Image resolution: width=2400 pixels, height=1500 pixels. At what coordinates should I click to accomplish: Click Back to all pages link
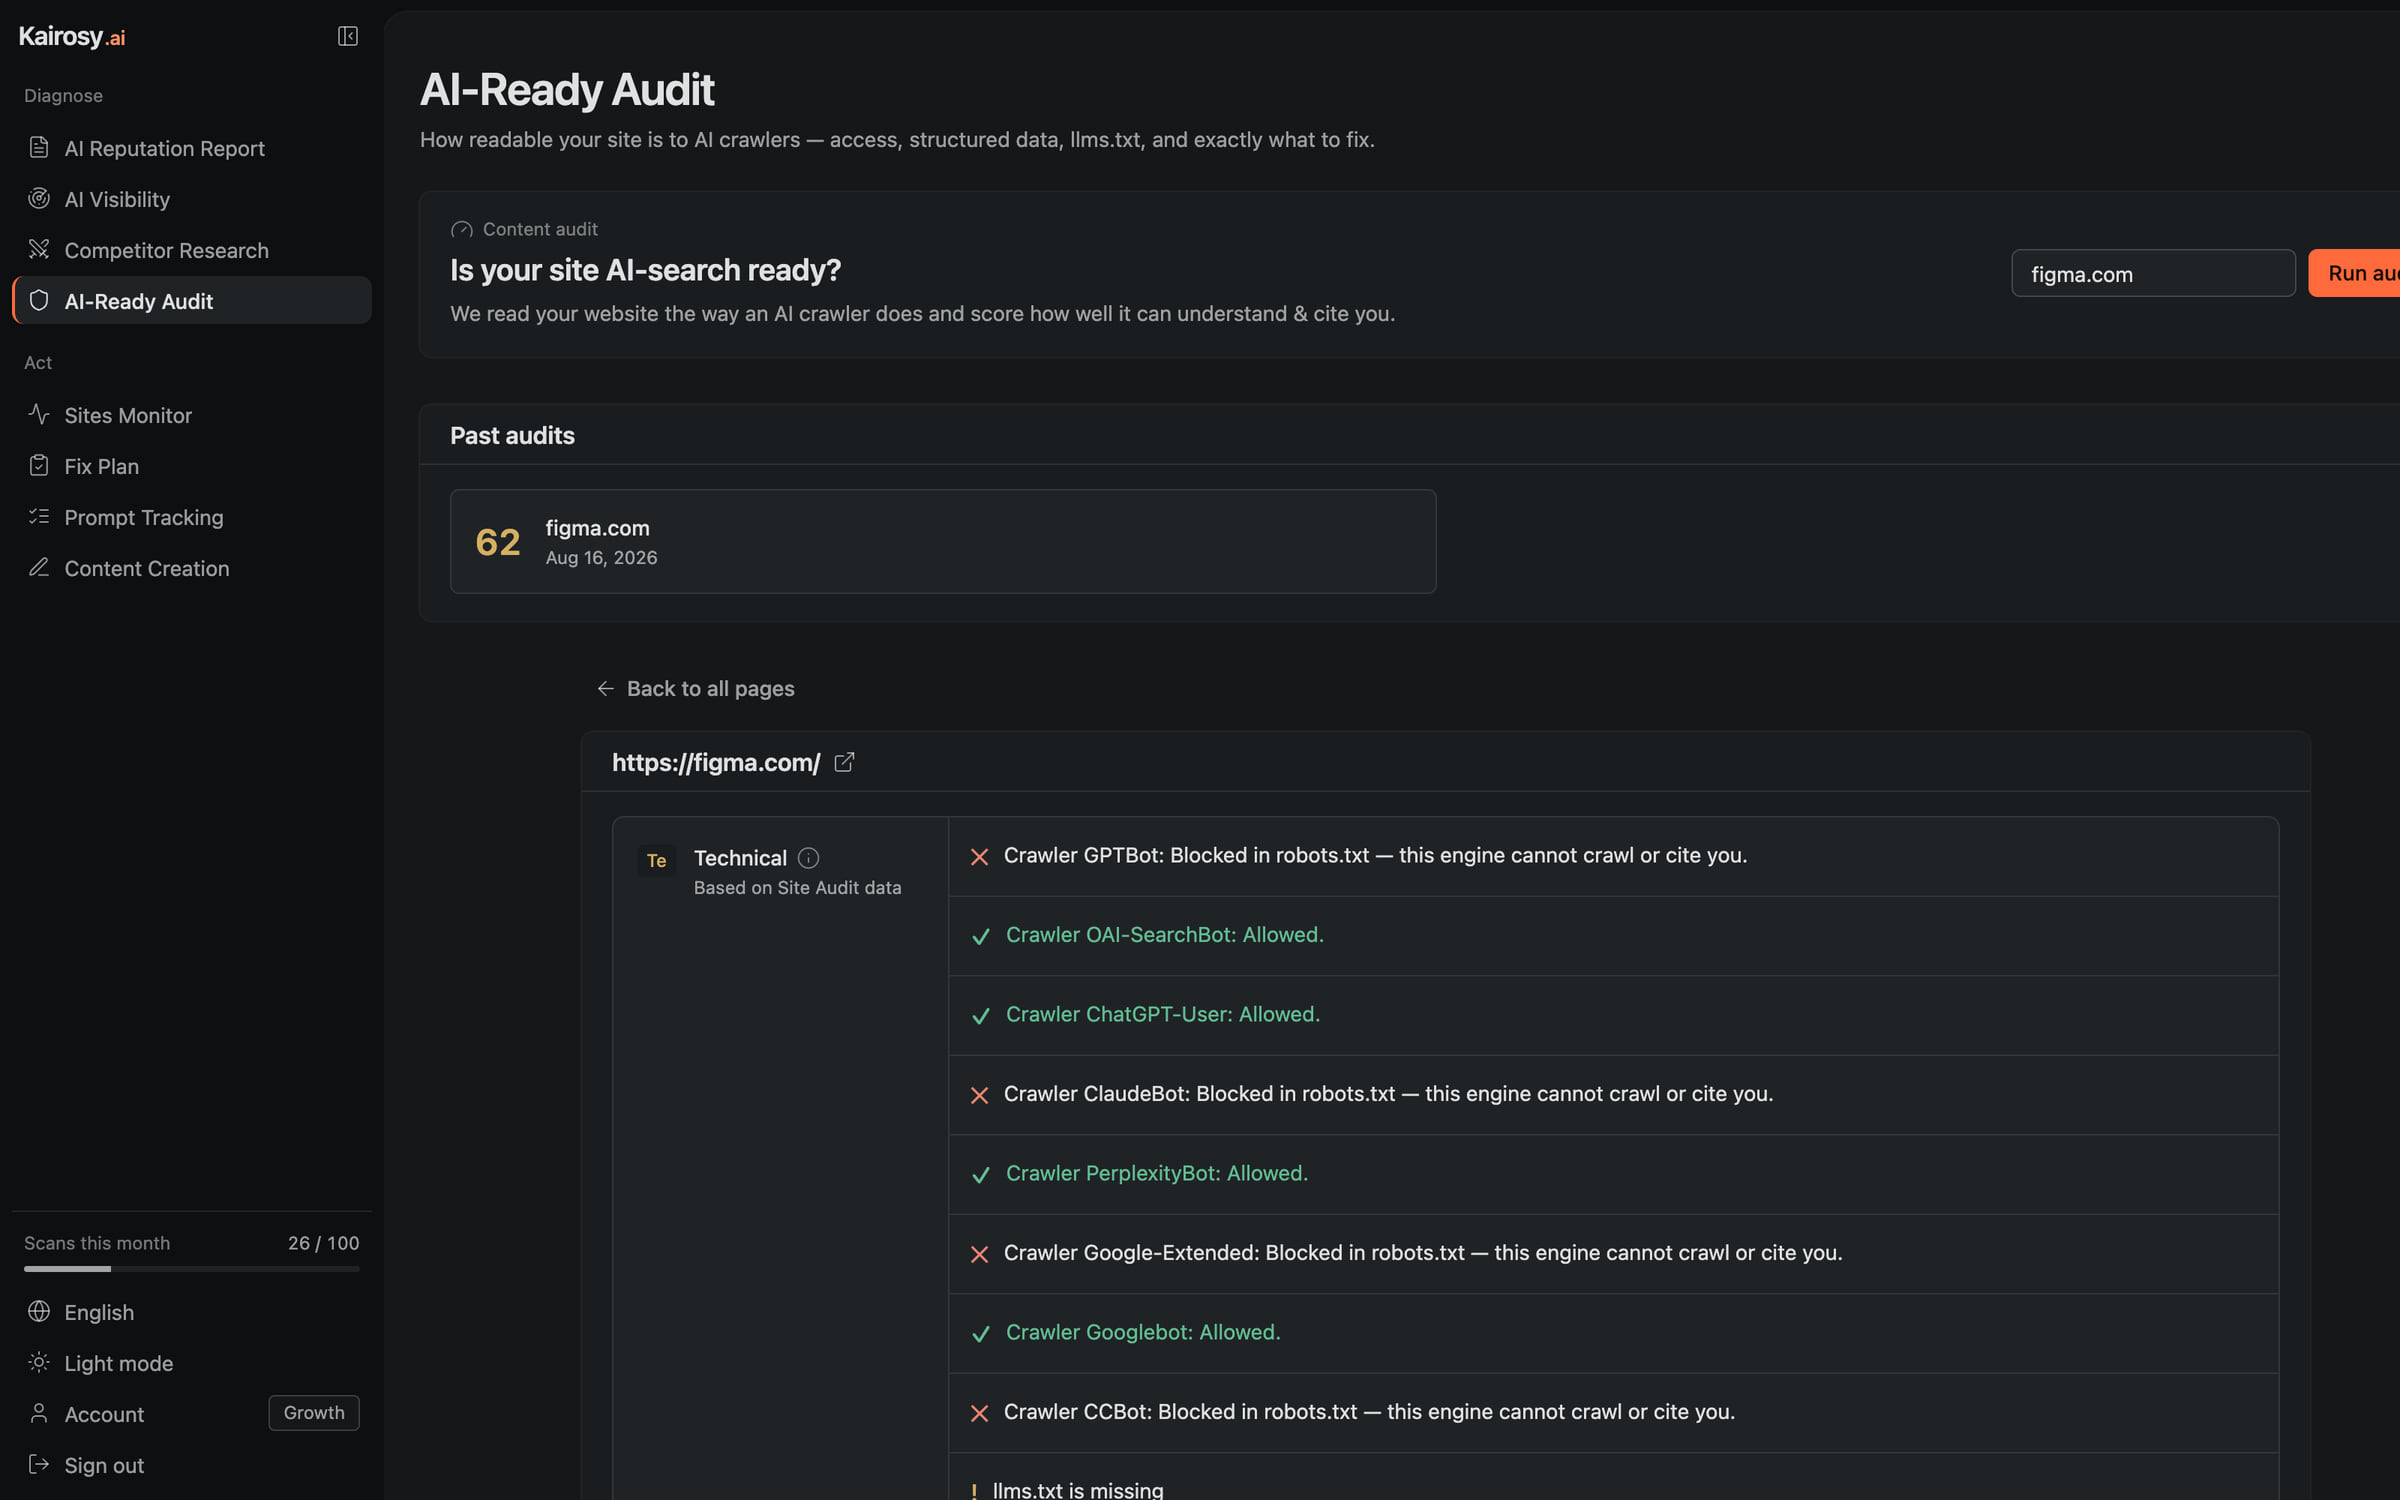pyautogui.click(x=695, y=688)
